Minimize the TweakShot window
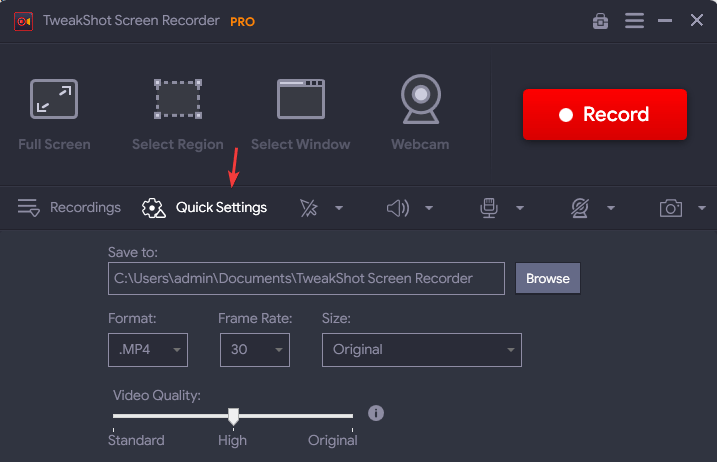 tap(665, 21)
